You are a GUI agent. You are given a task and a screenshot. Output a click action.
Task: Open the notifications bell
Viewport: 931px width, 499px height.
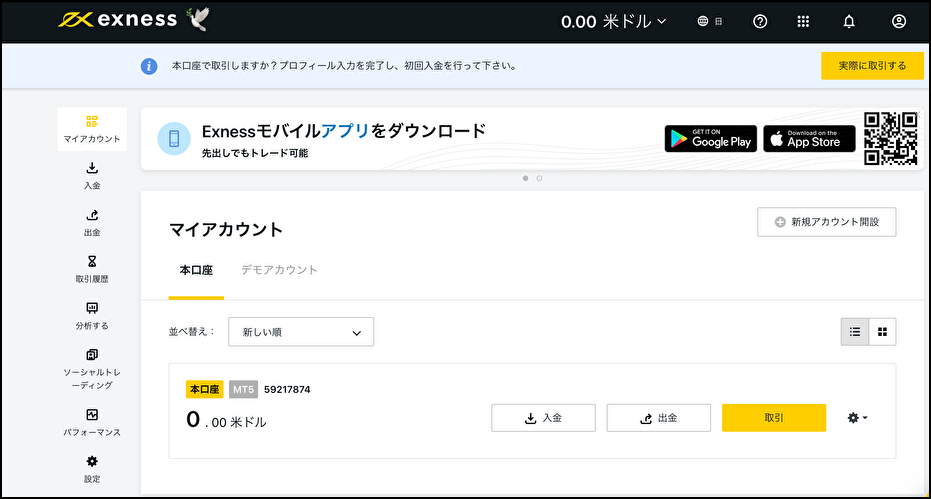[850, 21]
